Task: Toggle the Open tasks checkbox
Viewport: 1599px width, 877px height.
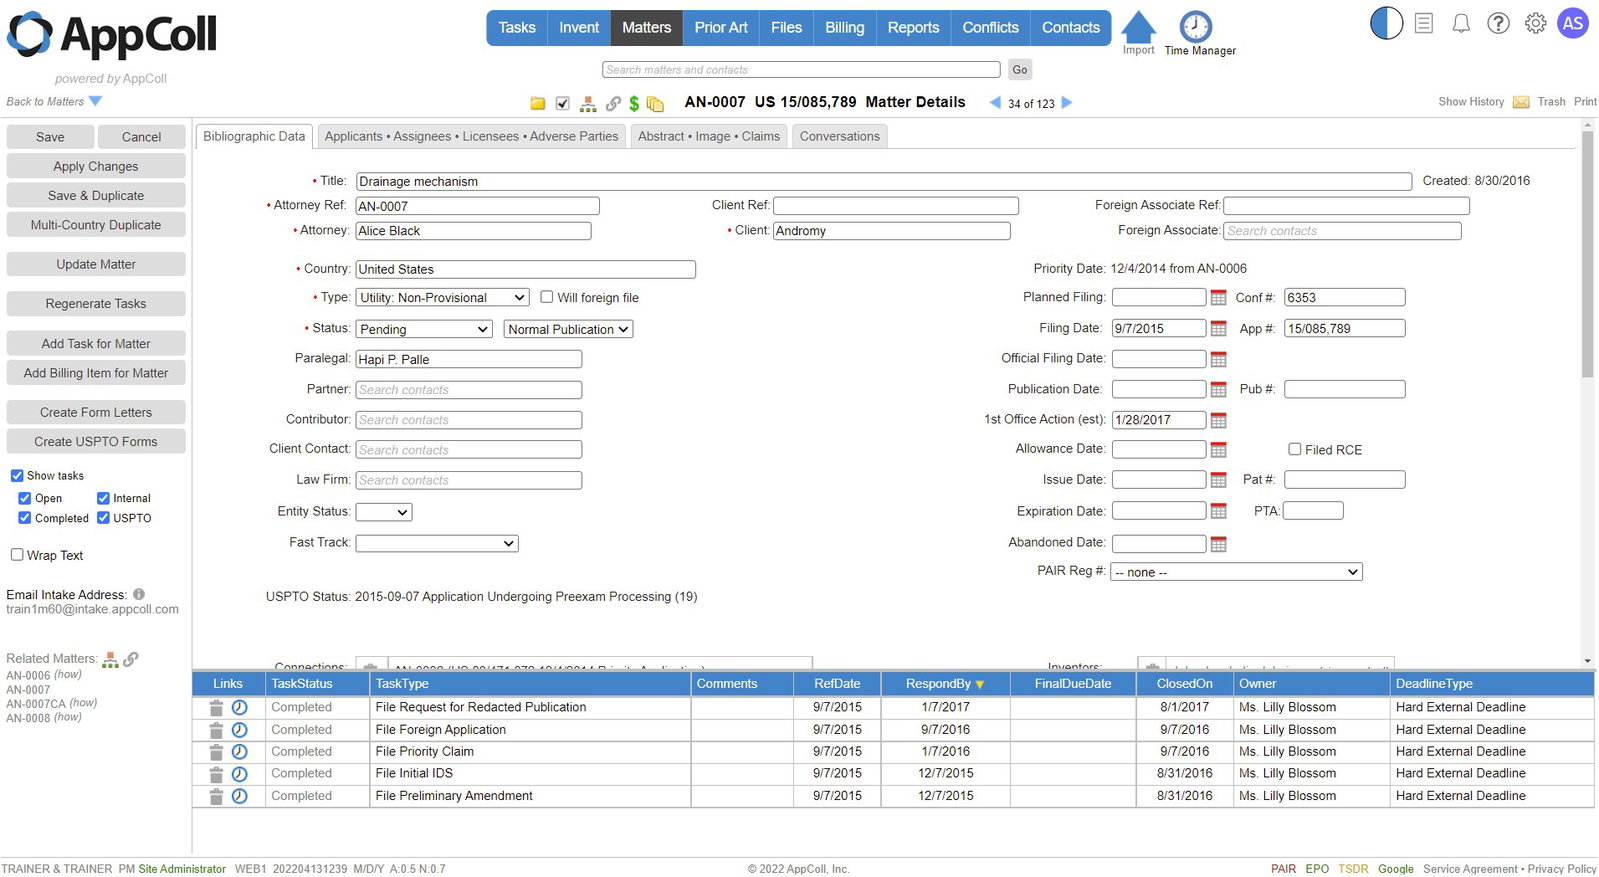Action: pyautogui.click(x=25, y=498)
